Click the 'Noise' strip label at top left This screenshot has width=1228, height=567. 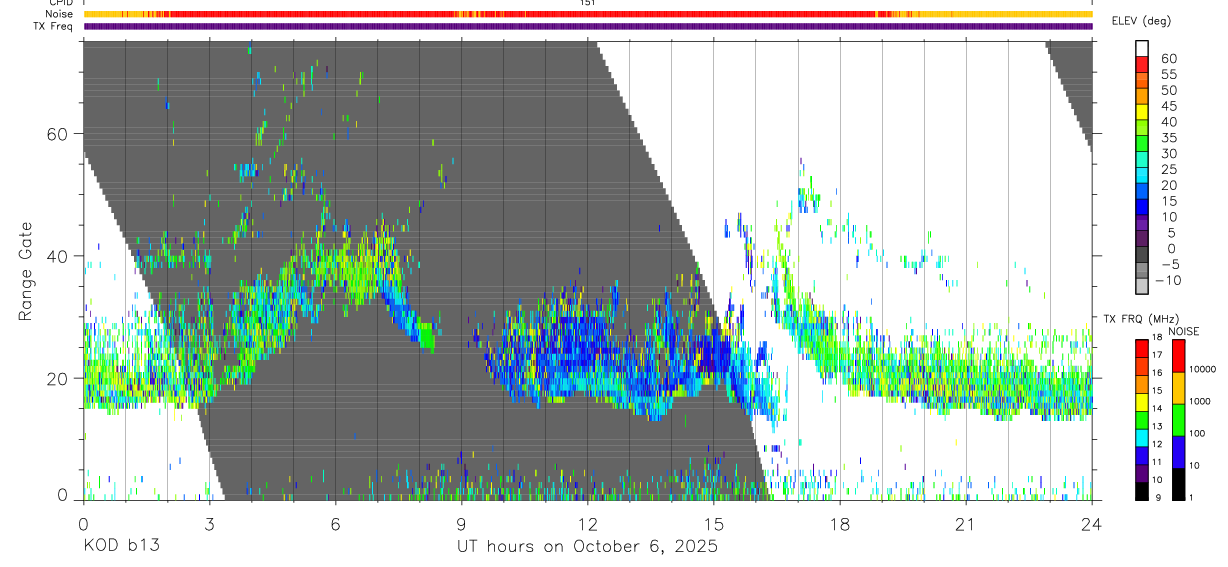coord(59,14)
